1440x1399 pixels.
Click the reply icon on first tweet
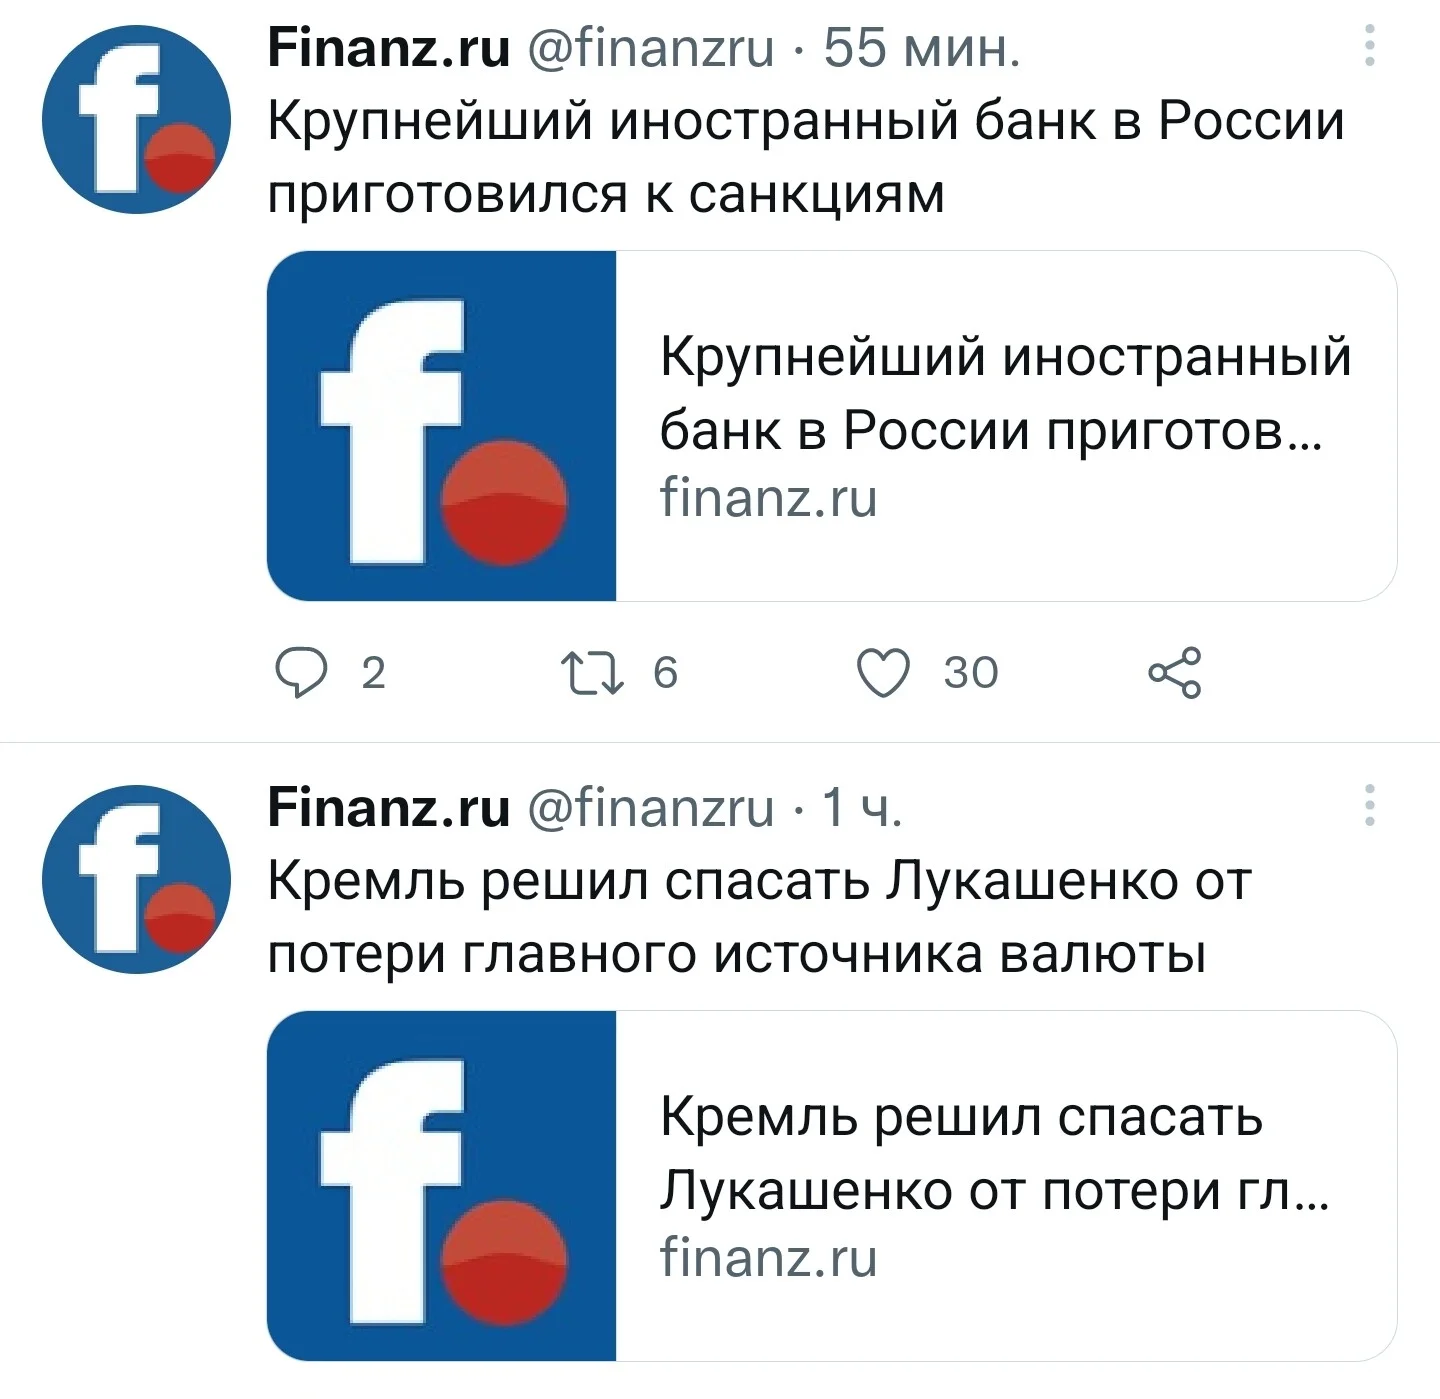(x=301, y=673)
